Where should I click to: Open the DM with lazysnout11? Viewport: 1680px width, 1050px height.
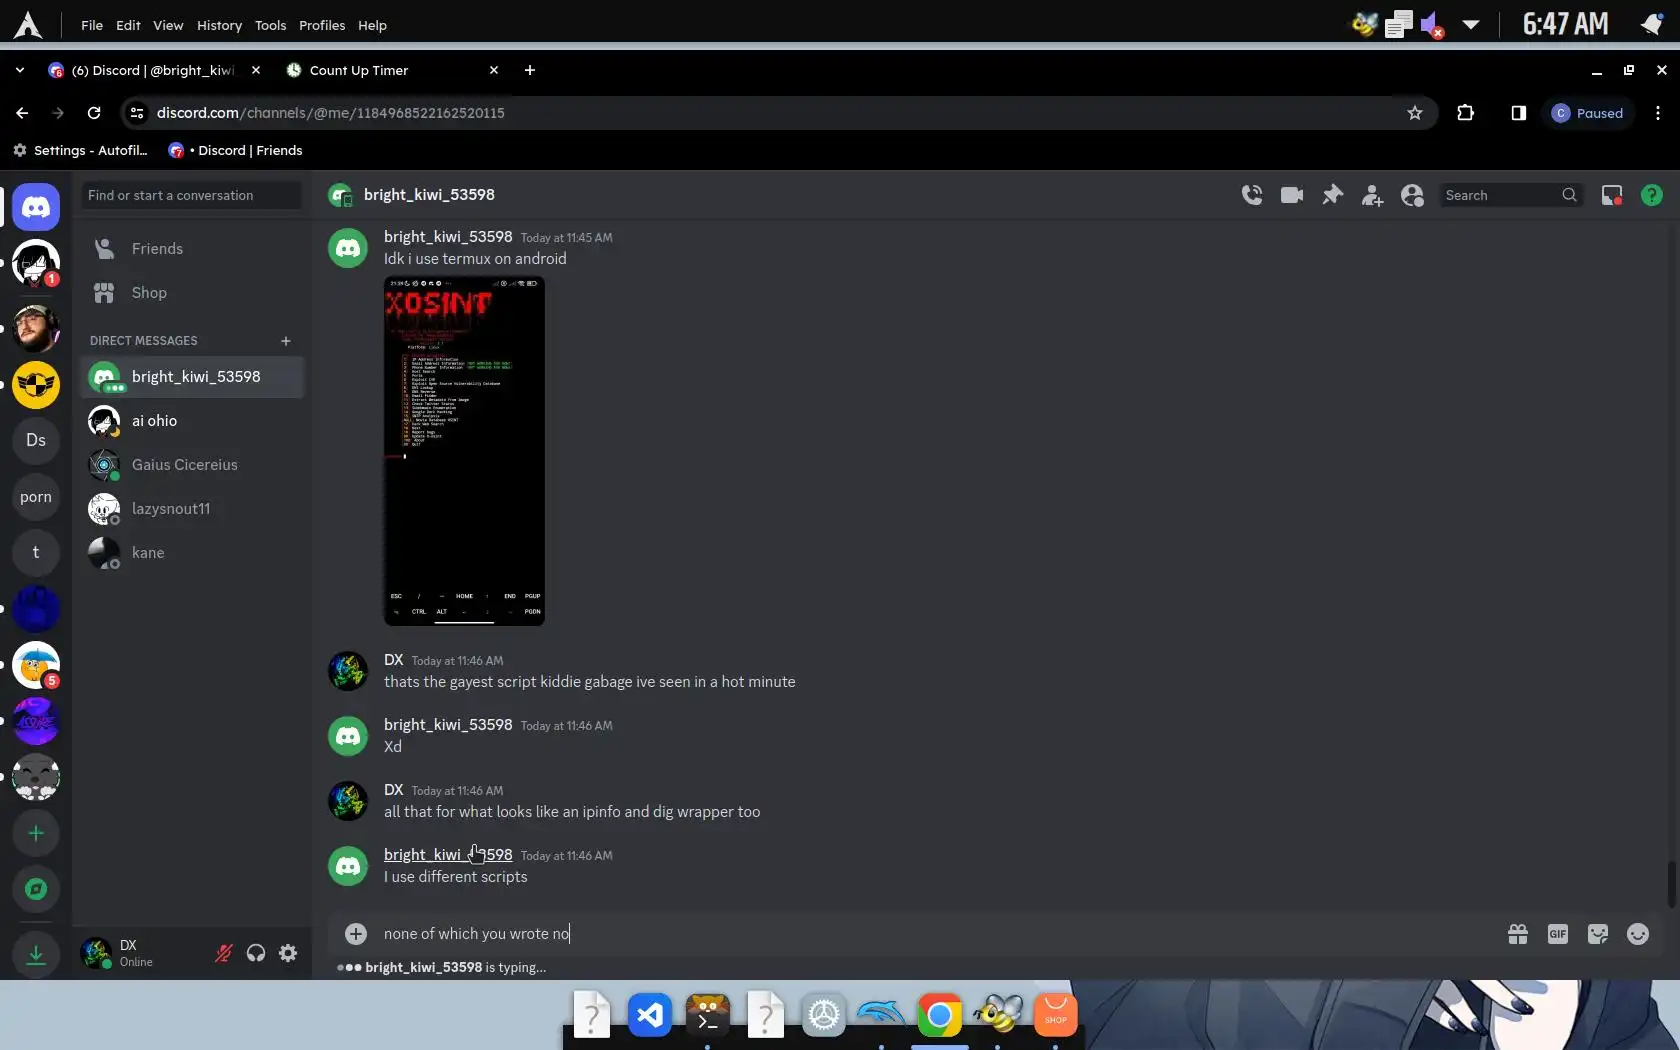[192, 509]
